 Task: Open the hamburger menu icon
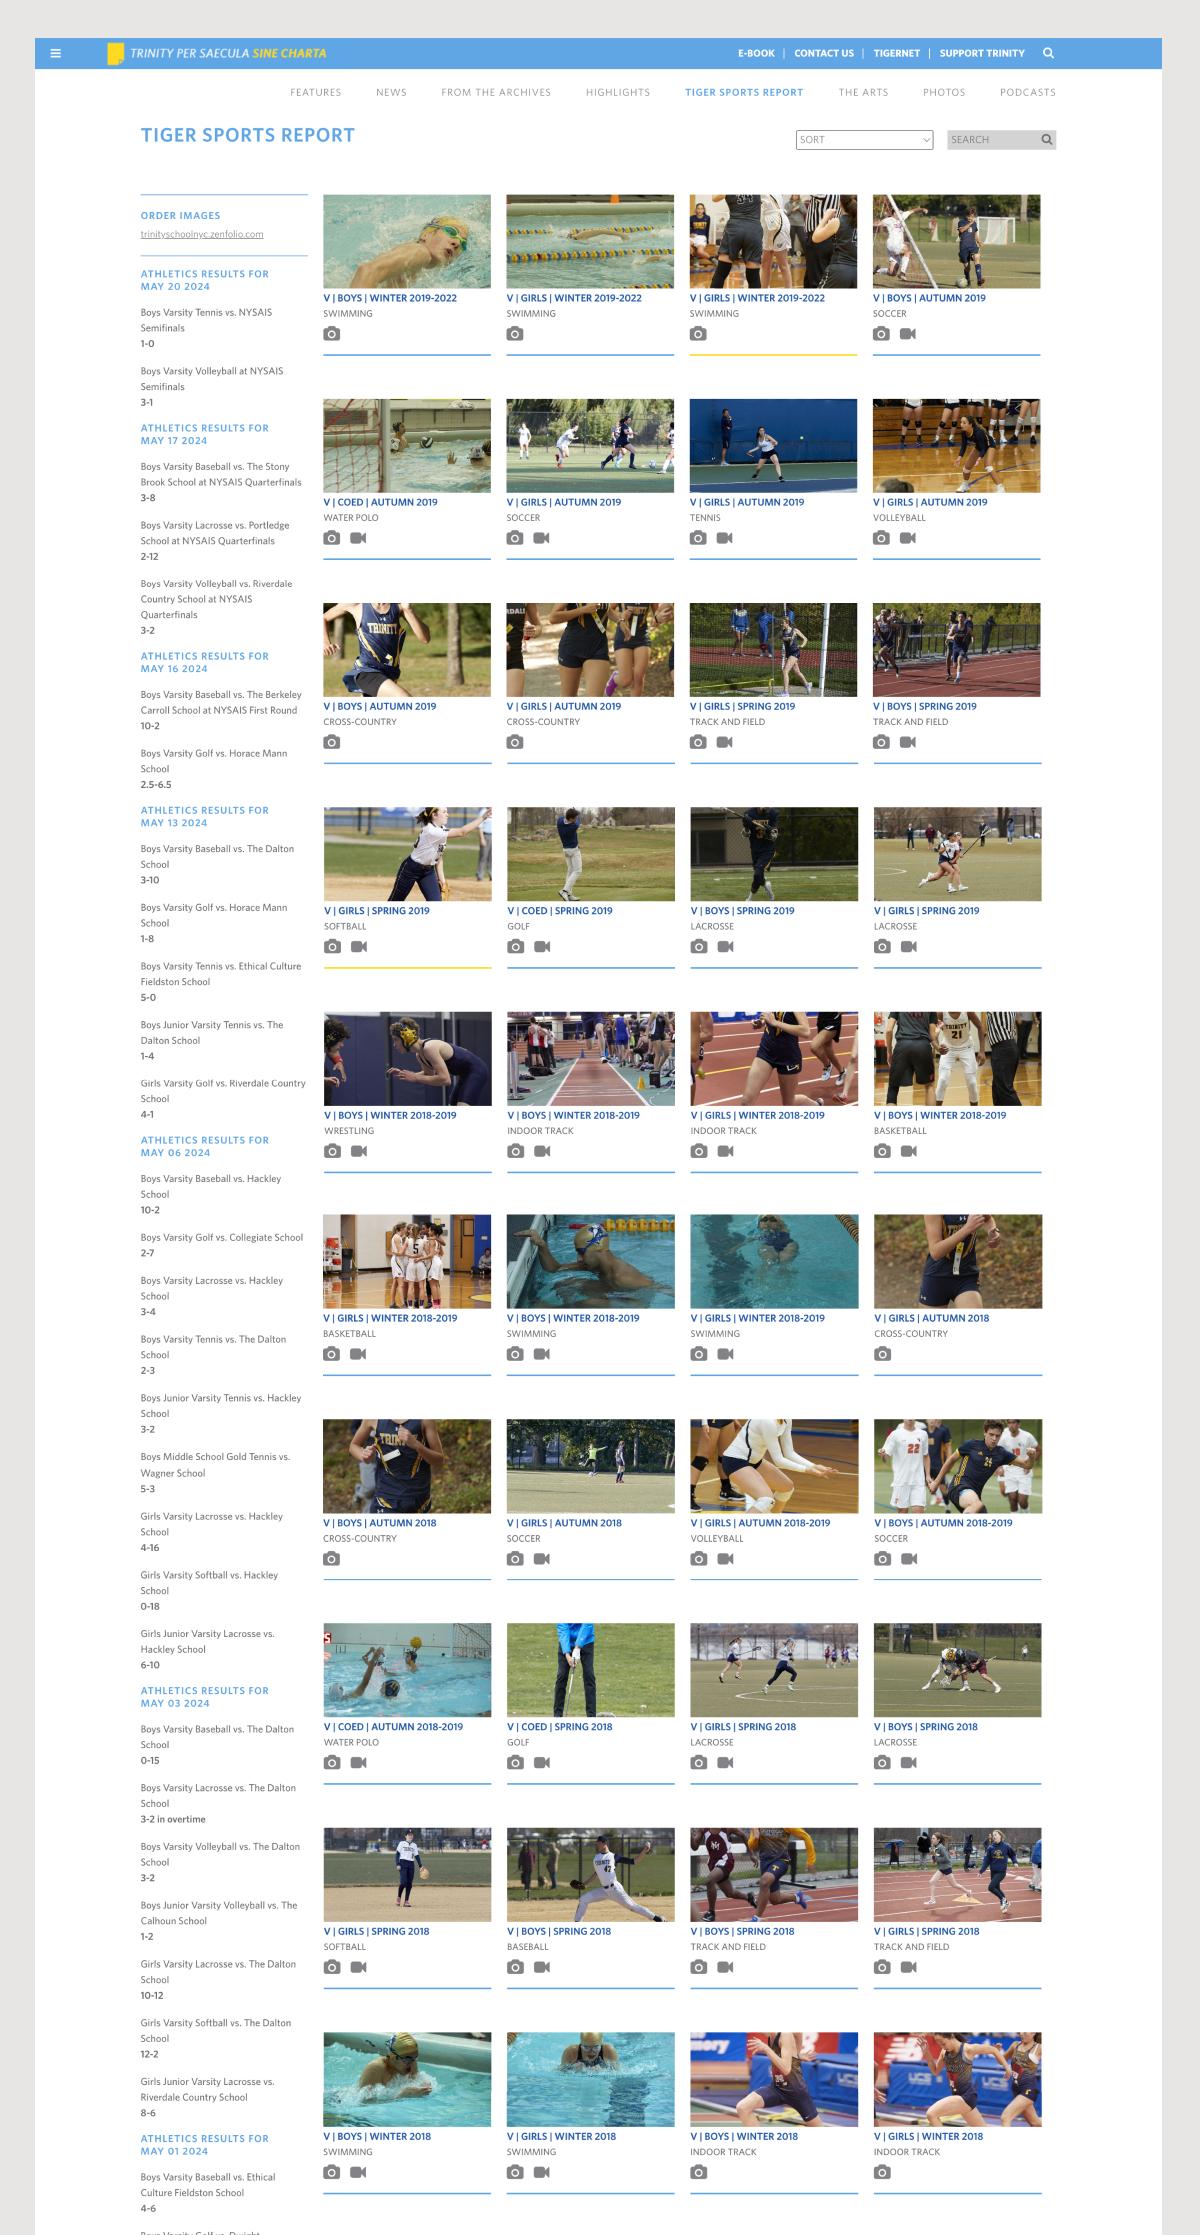click(56, 54)
